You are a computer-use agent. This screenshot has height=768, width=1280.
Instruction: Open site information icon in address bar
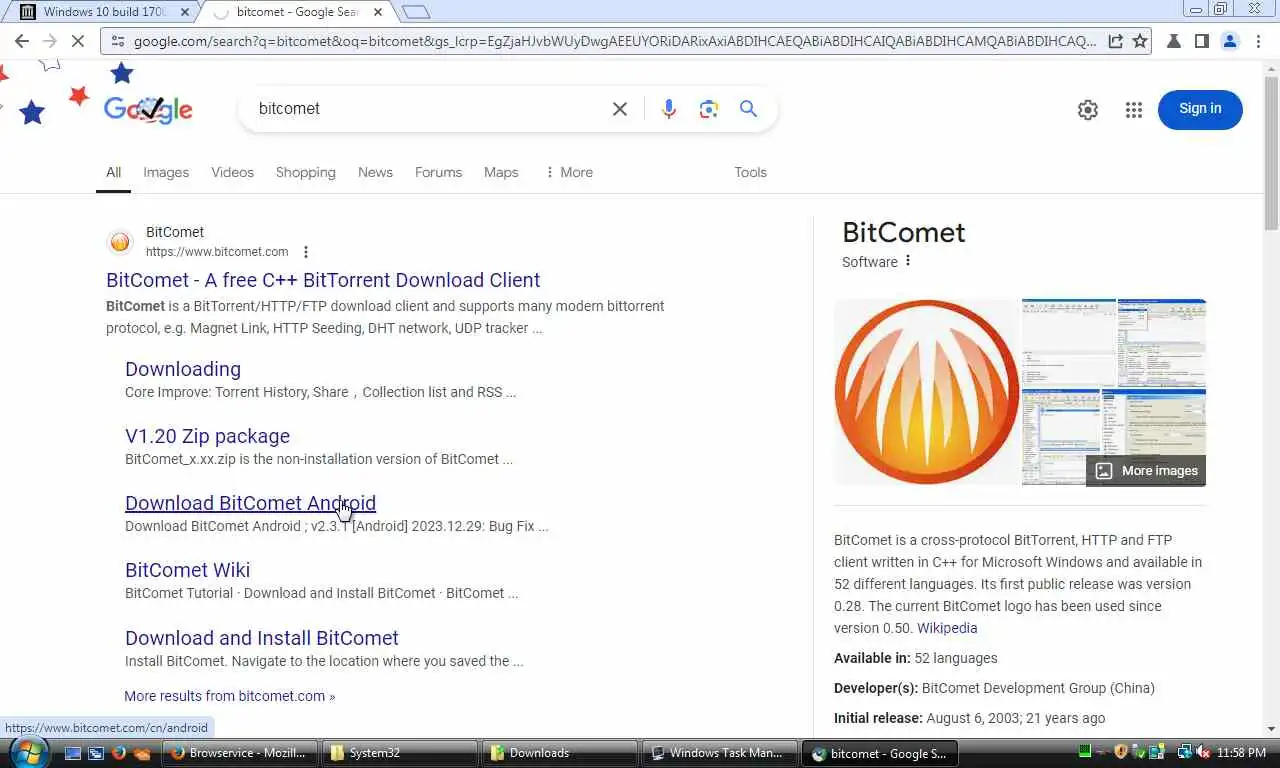click(117, 41)
